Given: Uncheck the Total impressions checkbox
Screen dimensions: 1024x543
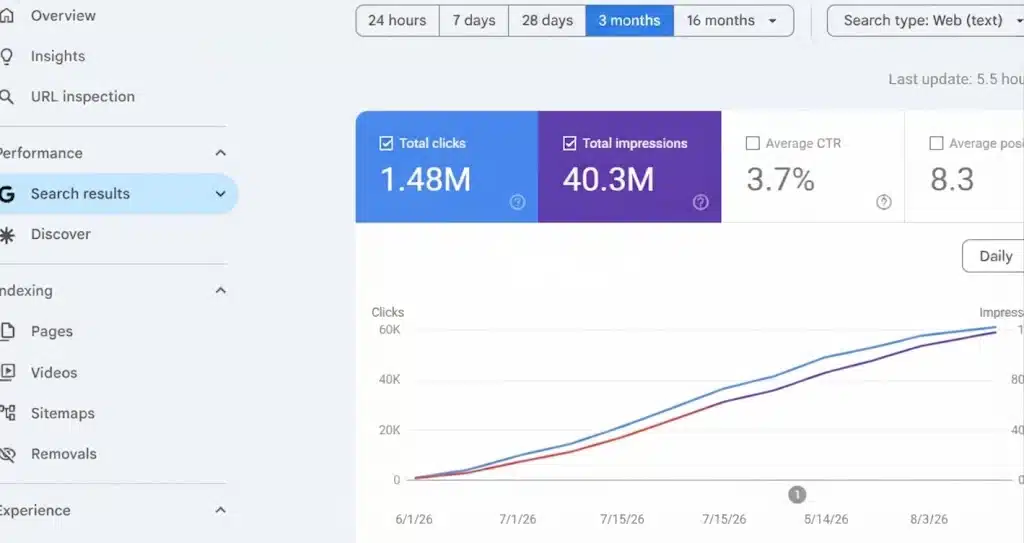Looking at the screenshot, I should pyautogui.click(x=569, y=143).
